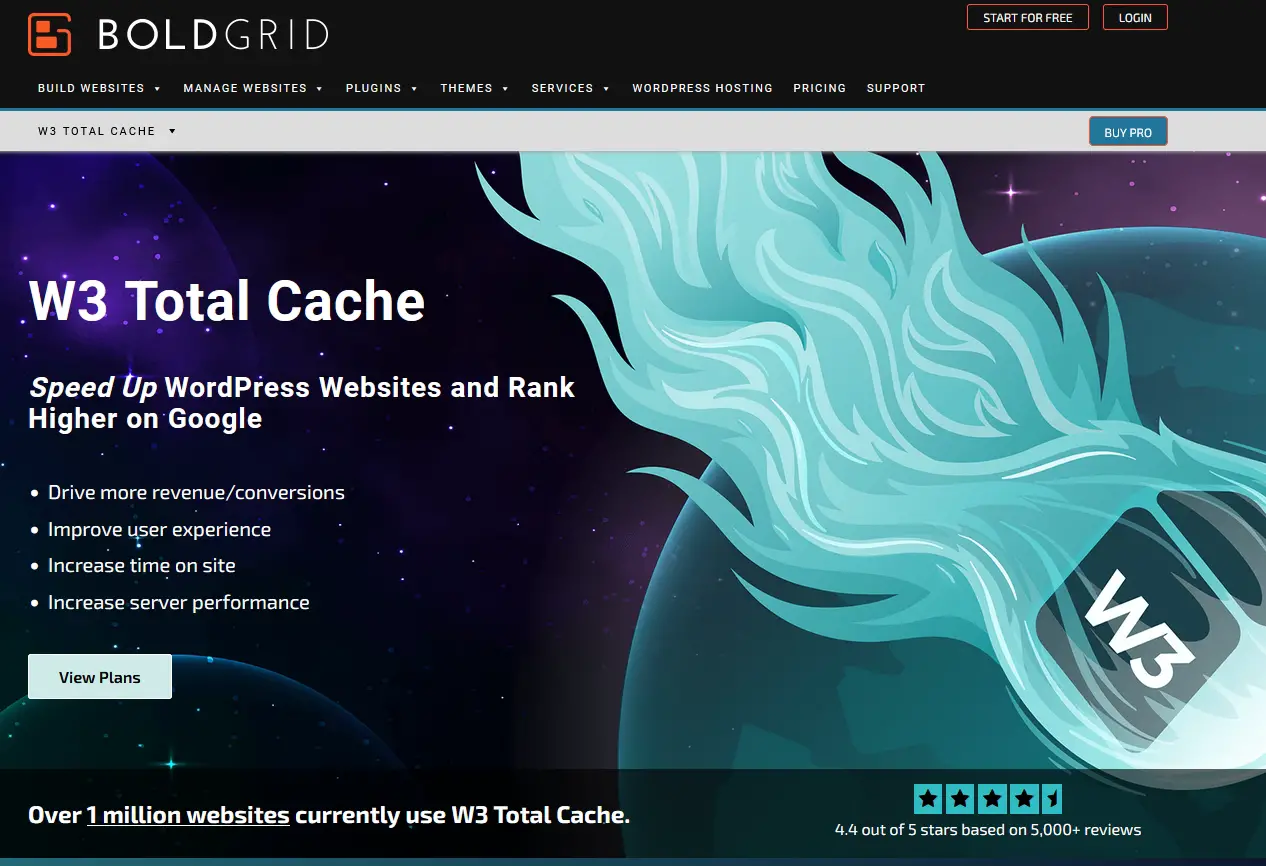
Task: Click the Login button
Action: (1135, 18)
